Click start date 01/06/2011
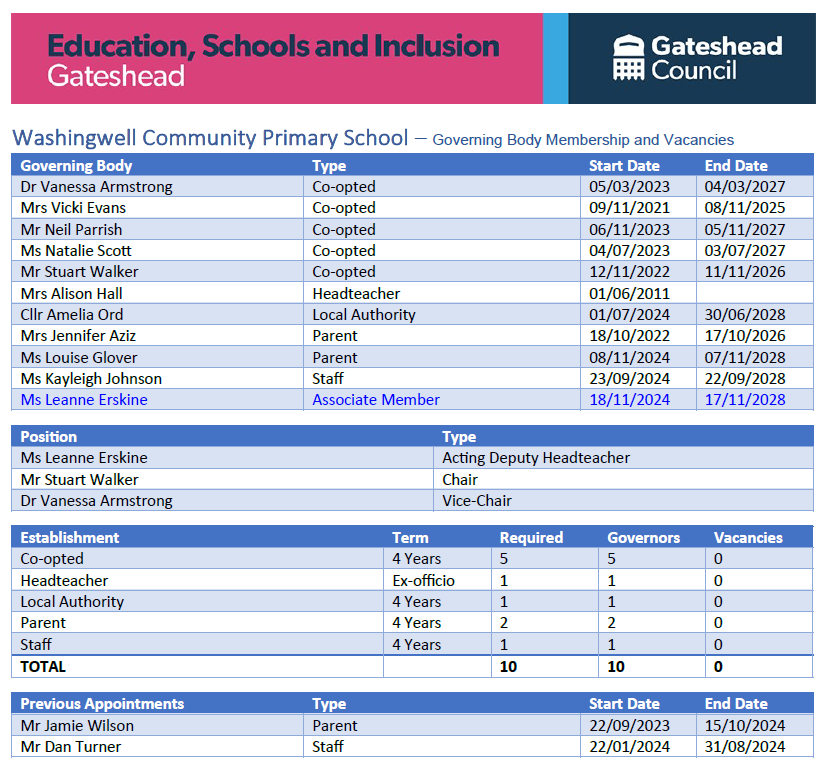 [629, 294]
